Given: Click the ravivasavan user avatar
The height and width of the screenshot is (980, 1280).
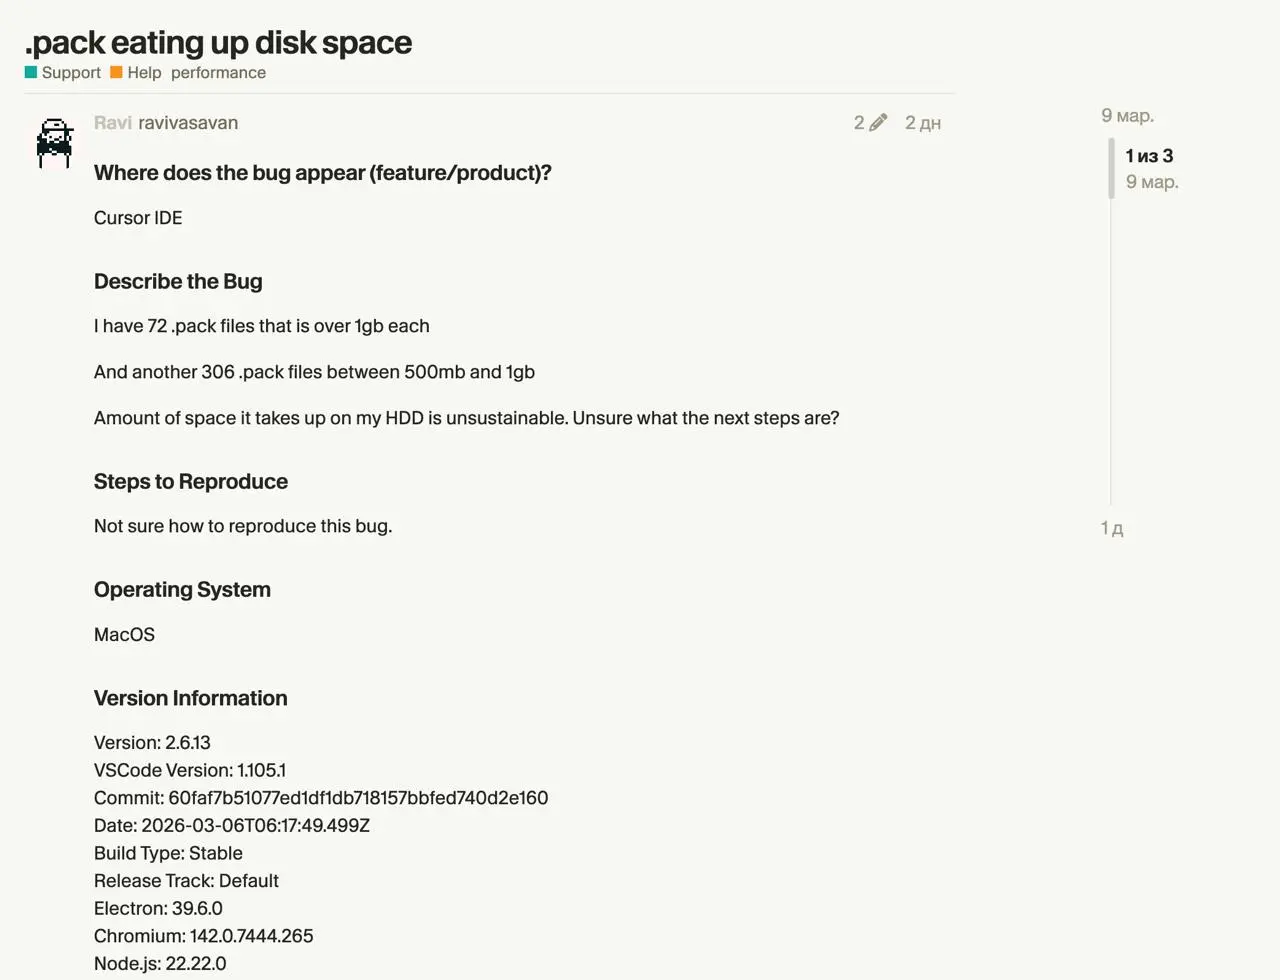Looking at the screenshot, I should 55,144.
